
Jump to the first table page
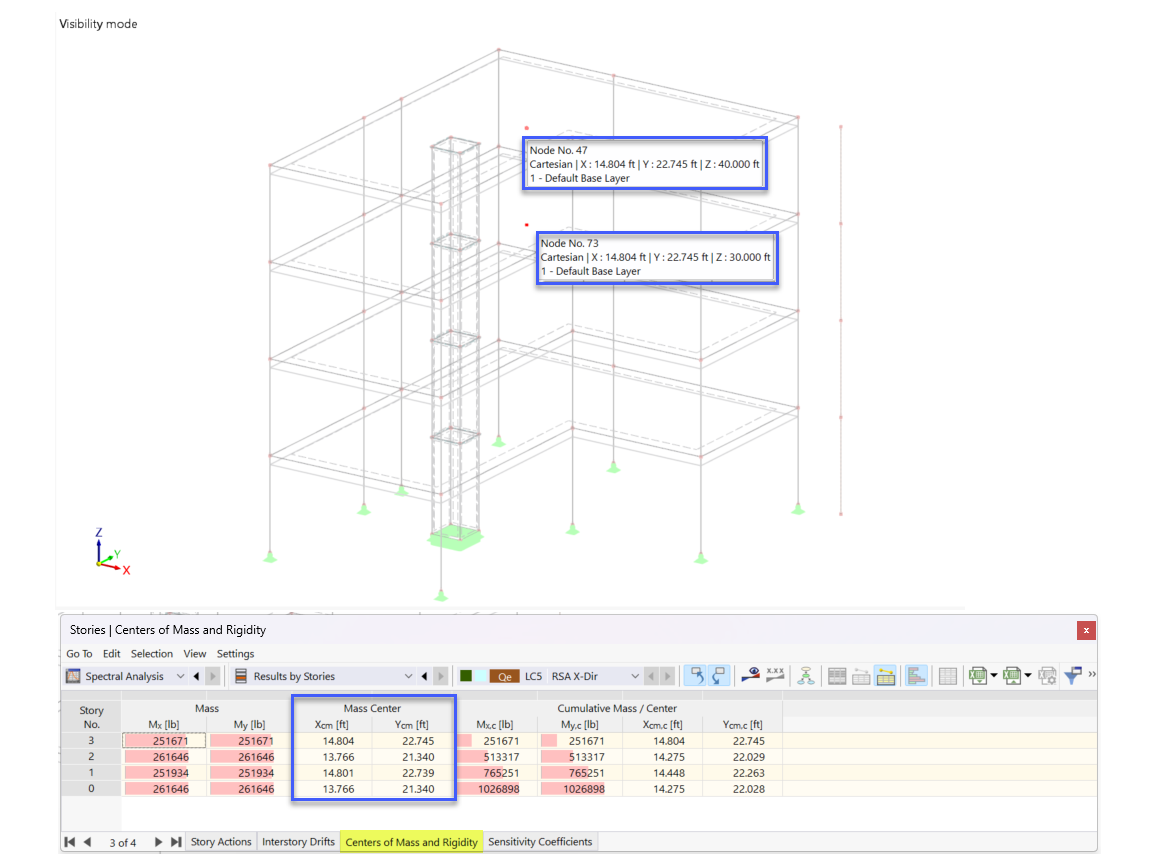click(70, 842)
